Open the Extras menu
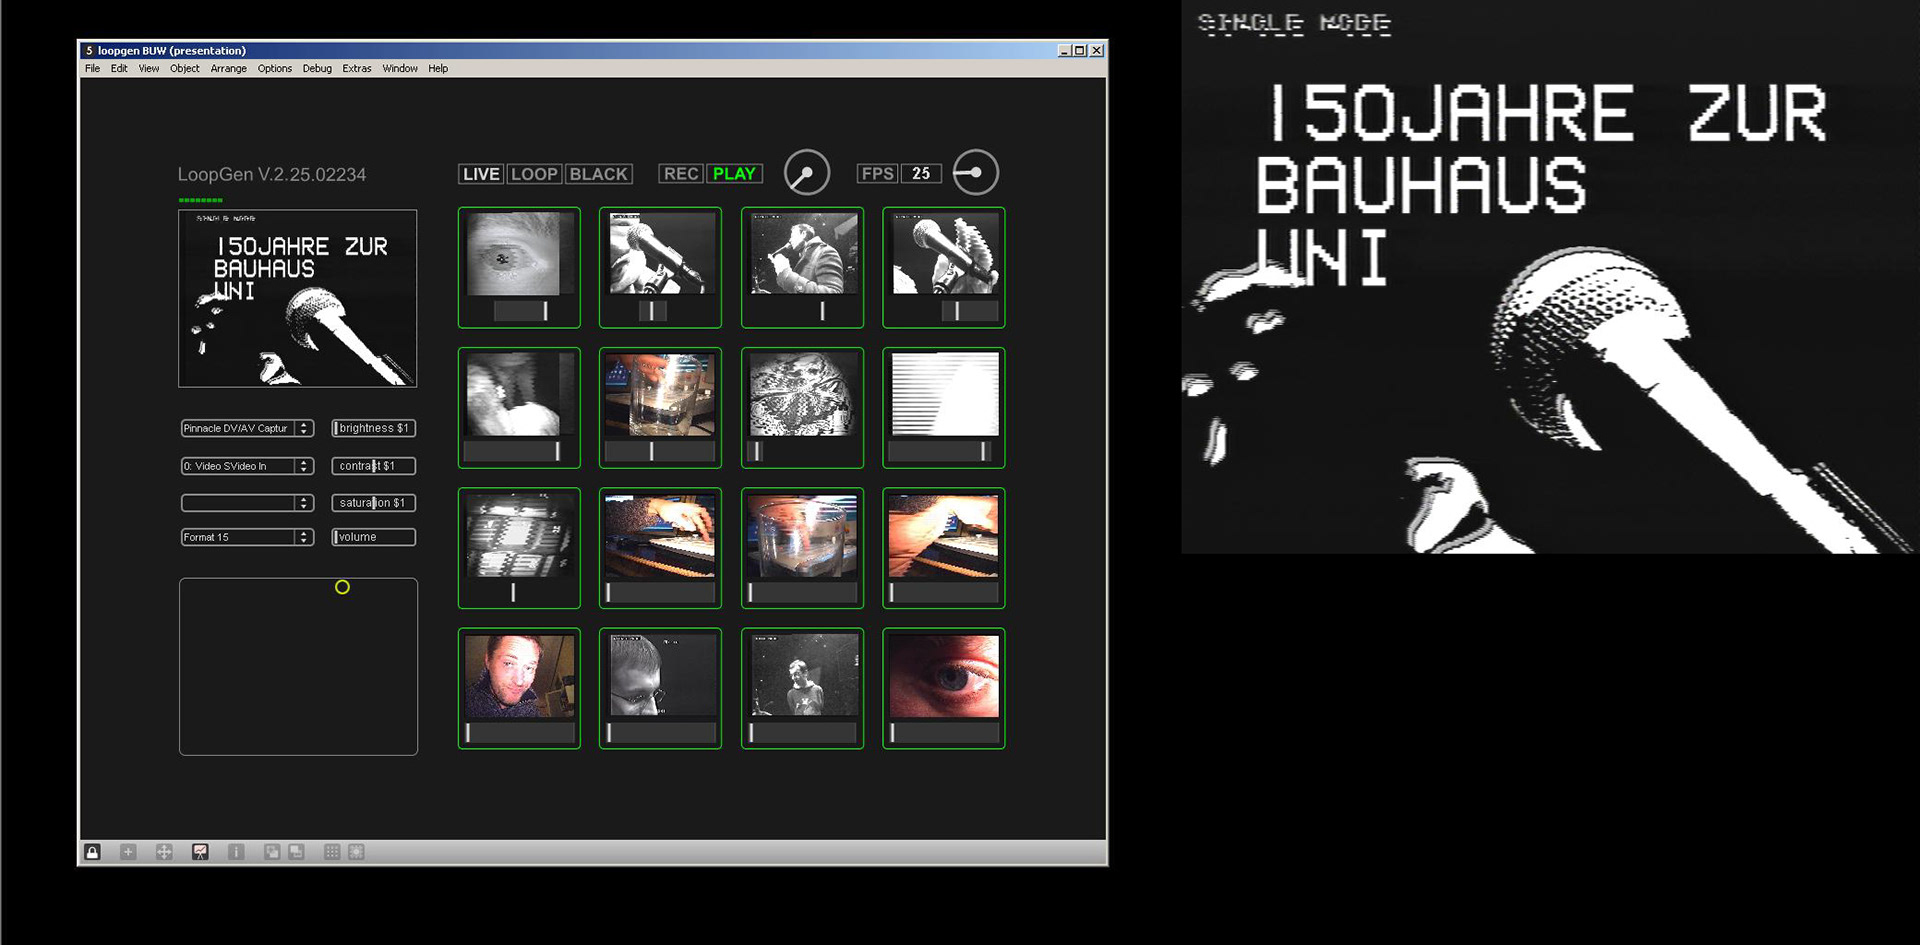The height and width of the screenshot is (945, 1920). [357, 69]
